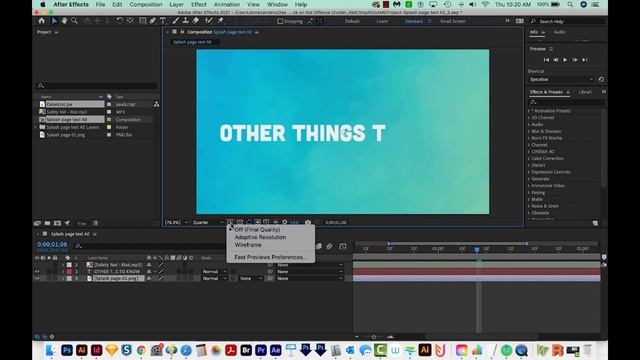Image resolution: width=640 pixels, height=360 pixels.
Task: Open the overflow chevron beside workspace names
Action: pos(507,21)
